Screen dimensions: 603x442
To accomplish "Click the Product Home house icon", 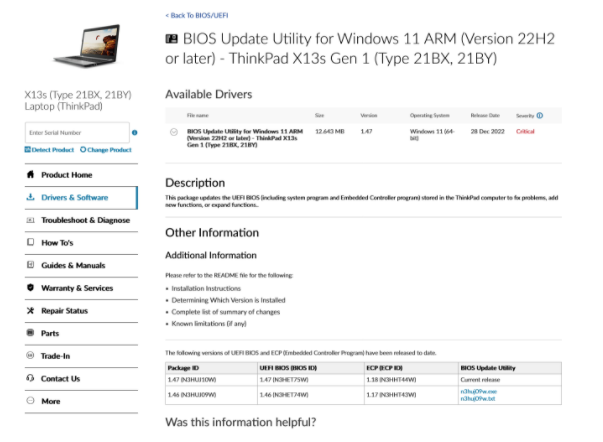I will [30, 175].
